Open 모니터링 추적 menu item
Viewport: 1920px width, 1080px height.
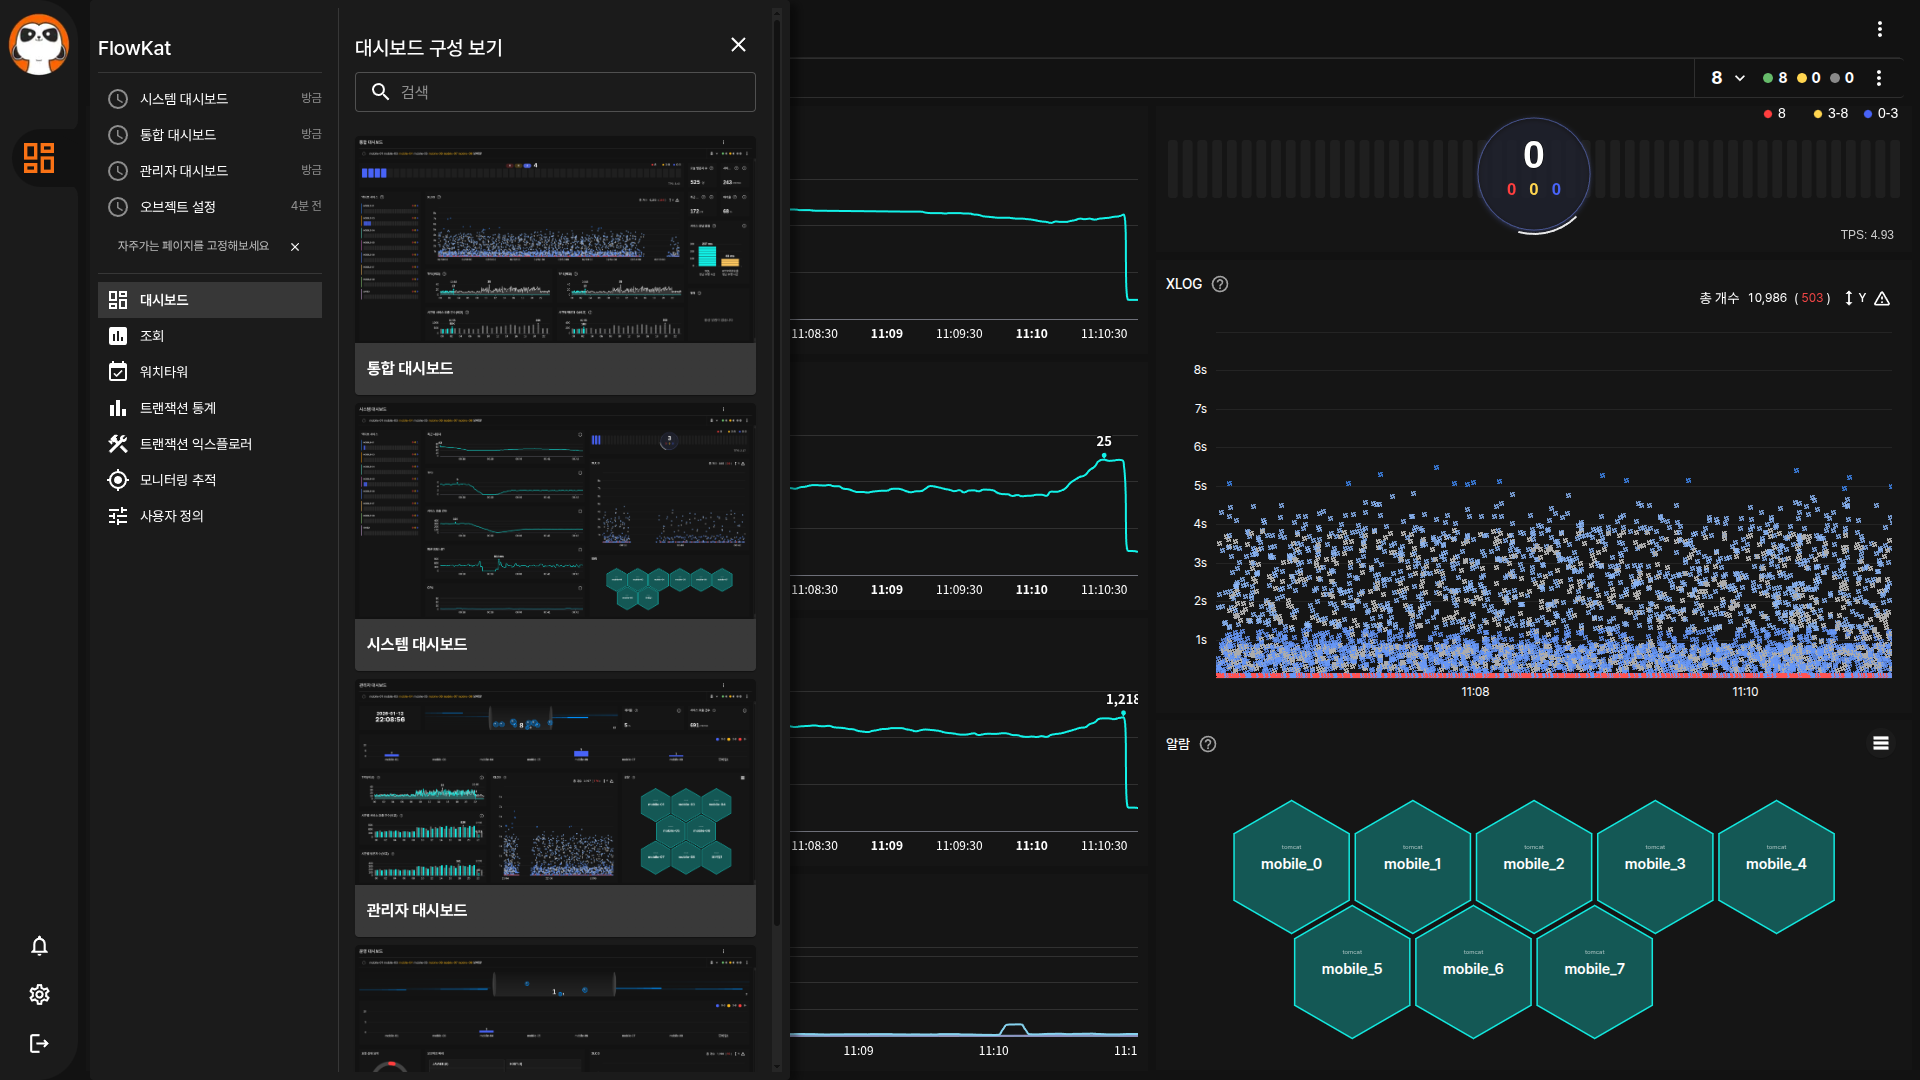(178, 480)
